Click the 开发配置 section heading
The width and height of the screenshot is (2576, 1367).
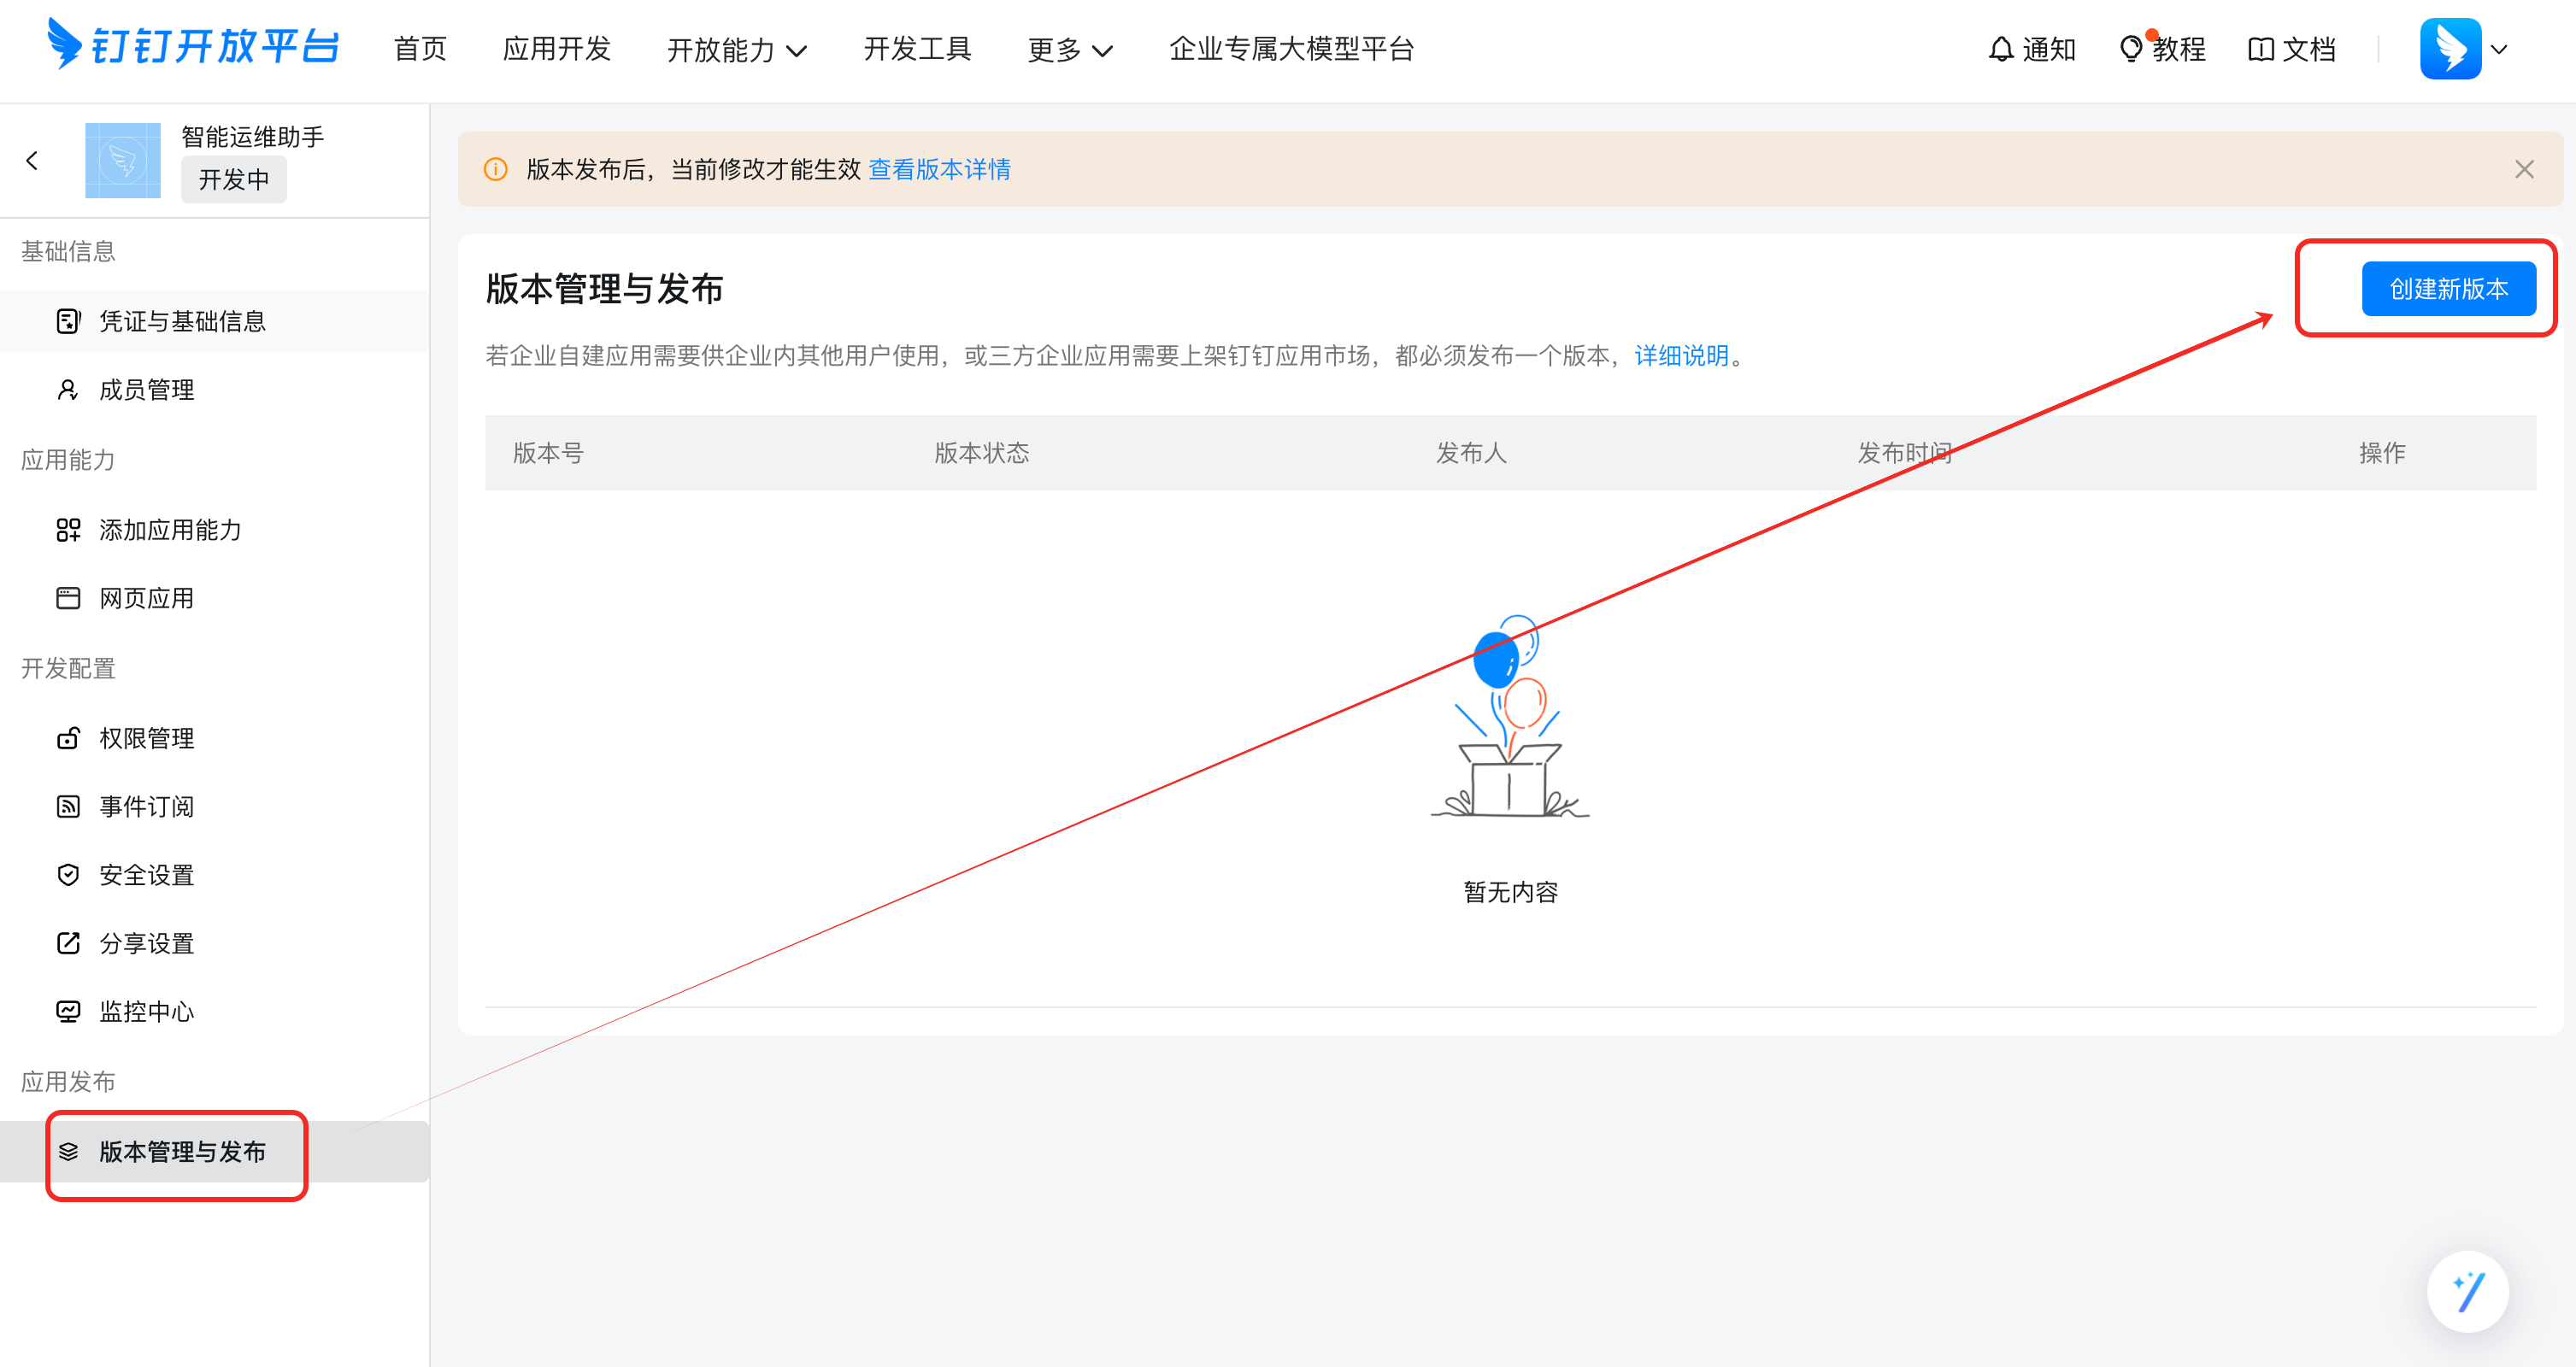point(68,668)
